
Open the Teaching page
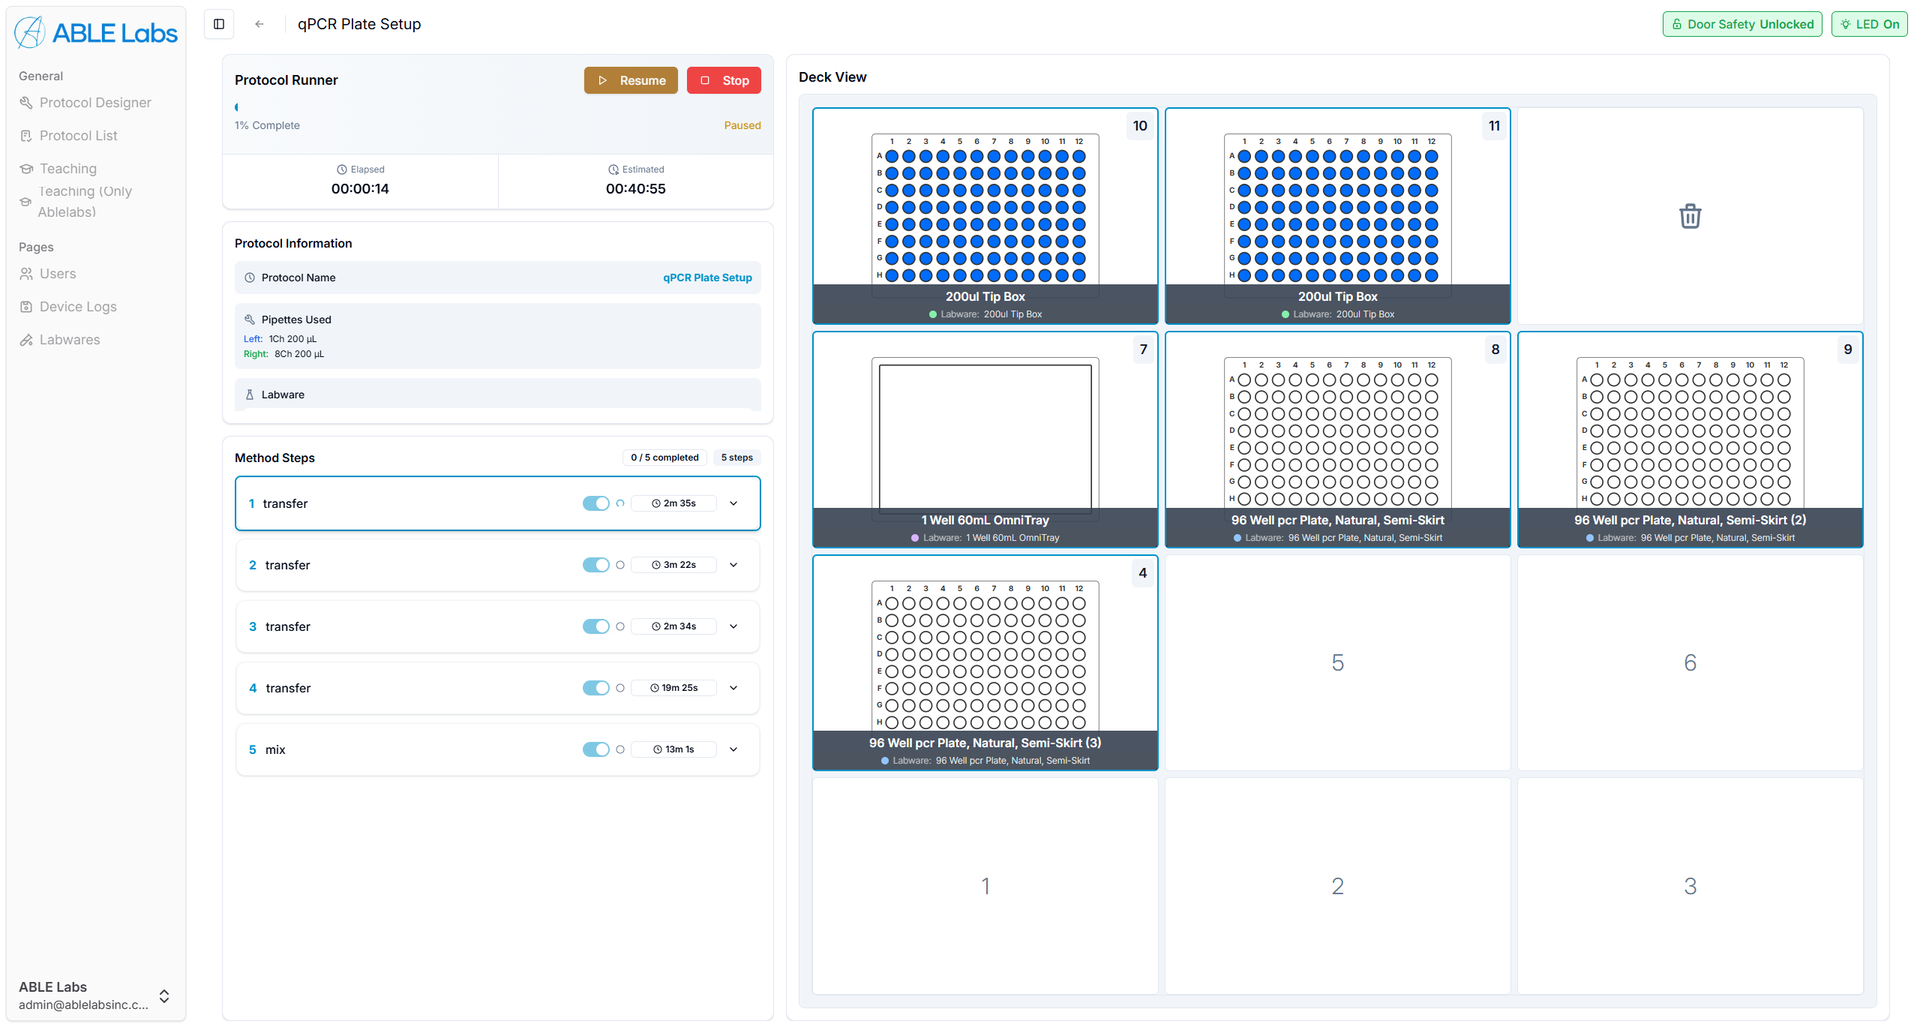68,168
